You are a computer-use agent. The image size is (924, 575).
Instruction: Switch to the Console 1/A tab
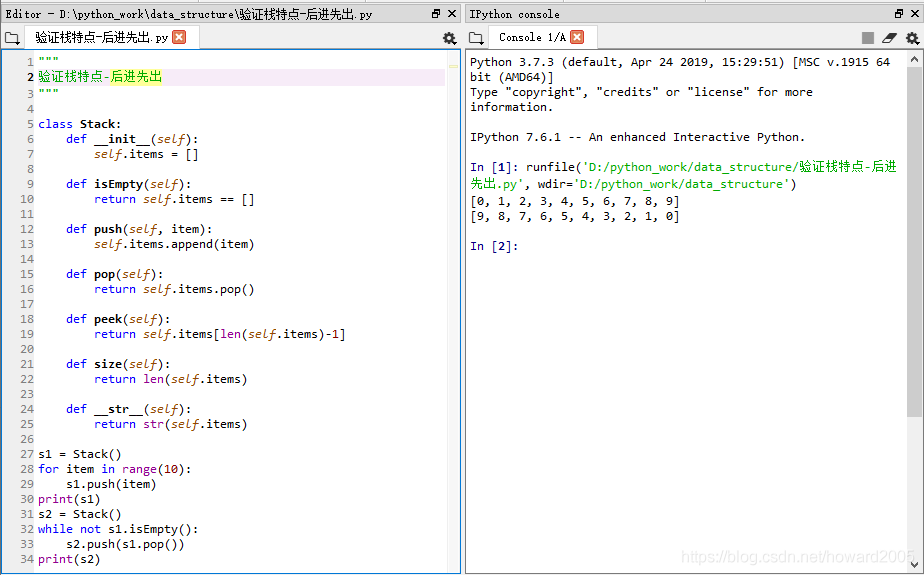pos(532,37)
